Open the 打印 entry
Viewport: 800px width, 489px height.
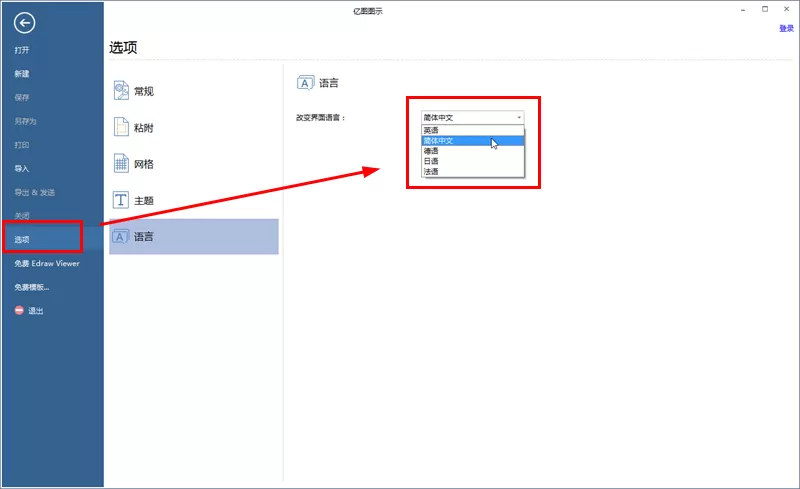pos(21,145)
